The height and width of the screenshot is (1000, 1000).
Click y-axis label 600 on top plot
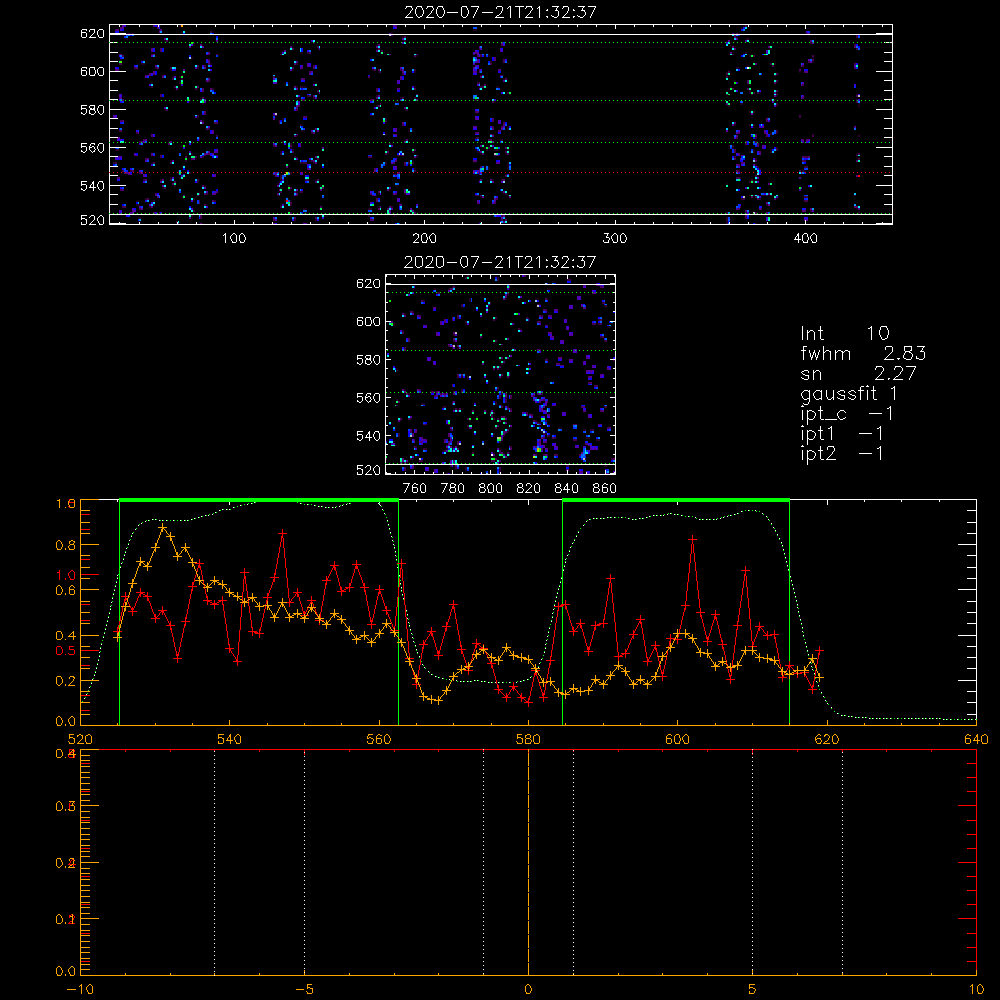point(92,71)
